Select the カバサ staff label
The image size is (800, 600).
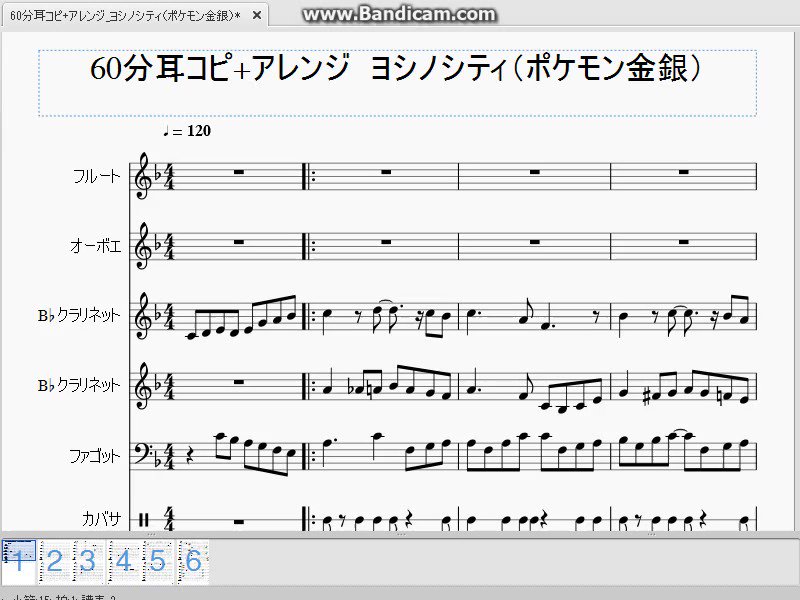(x=101, y=520)
